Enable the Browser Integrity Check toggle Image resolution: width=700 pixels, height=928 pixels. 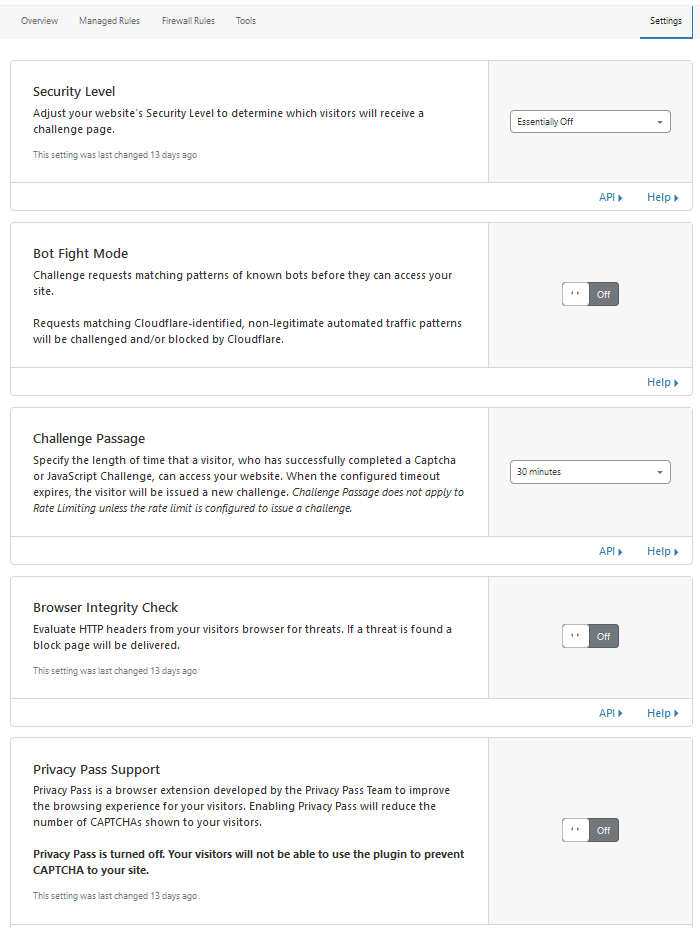pos(590,636)
